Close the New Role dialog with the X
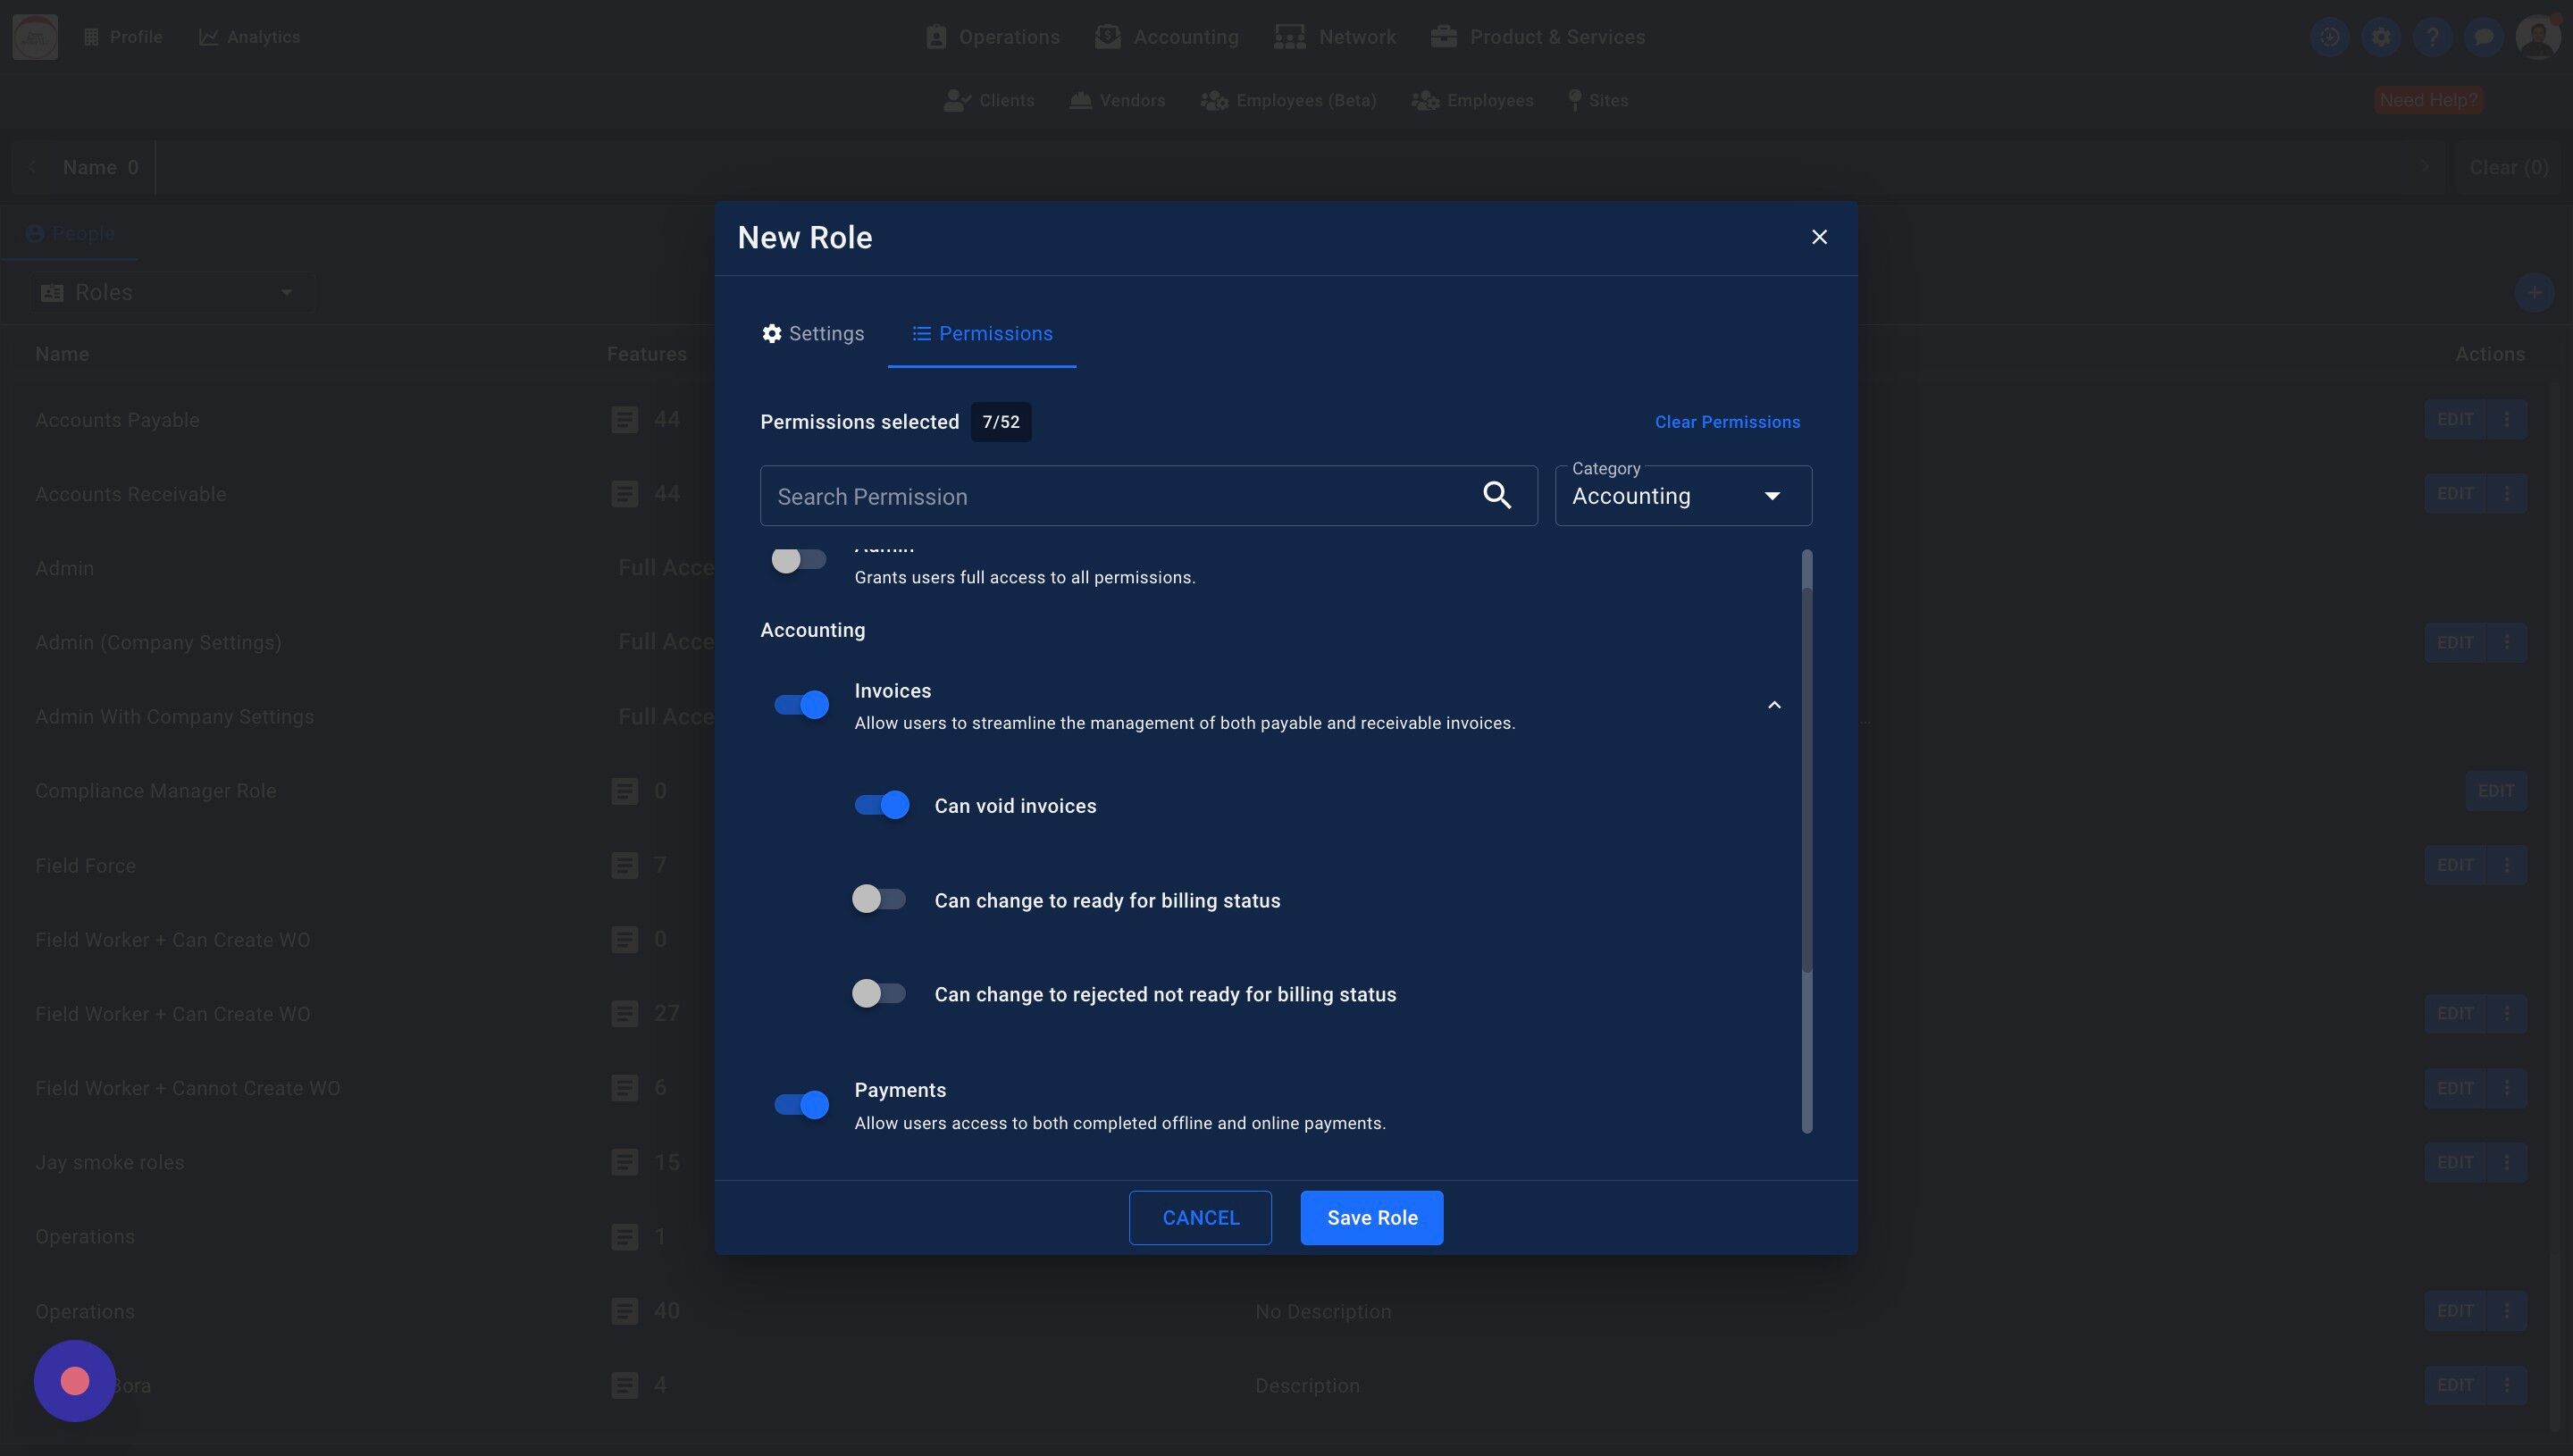2573x1456 pixels. click(x=1819, y=237)
